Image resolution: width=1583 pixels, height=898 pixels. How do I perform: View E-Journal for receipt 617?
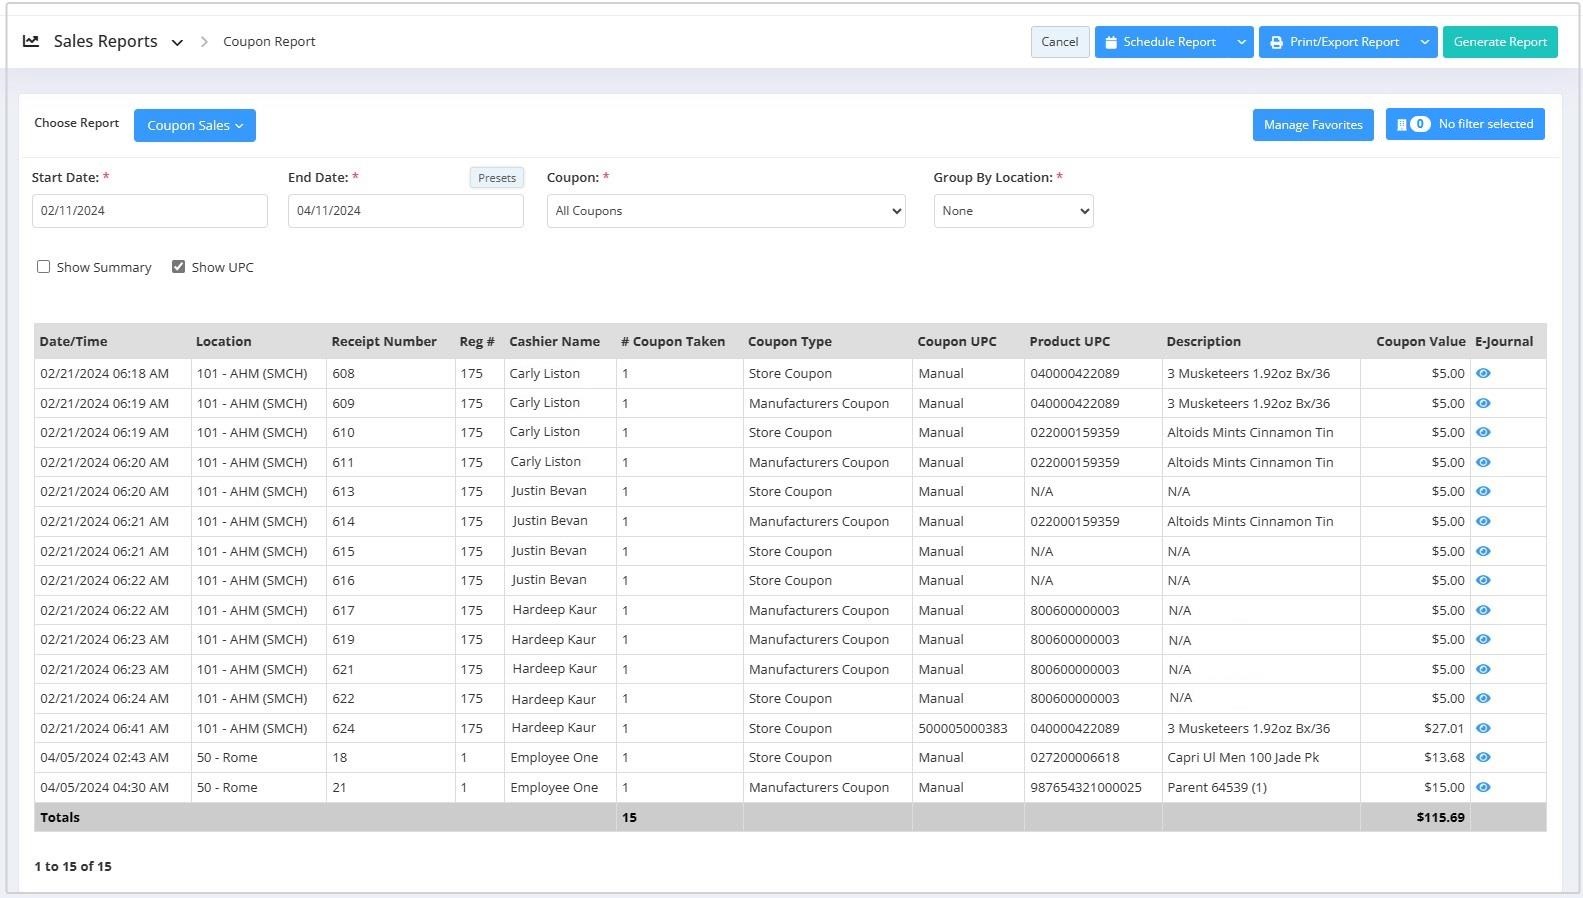point(1483,610)
